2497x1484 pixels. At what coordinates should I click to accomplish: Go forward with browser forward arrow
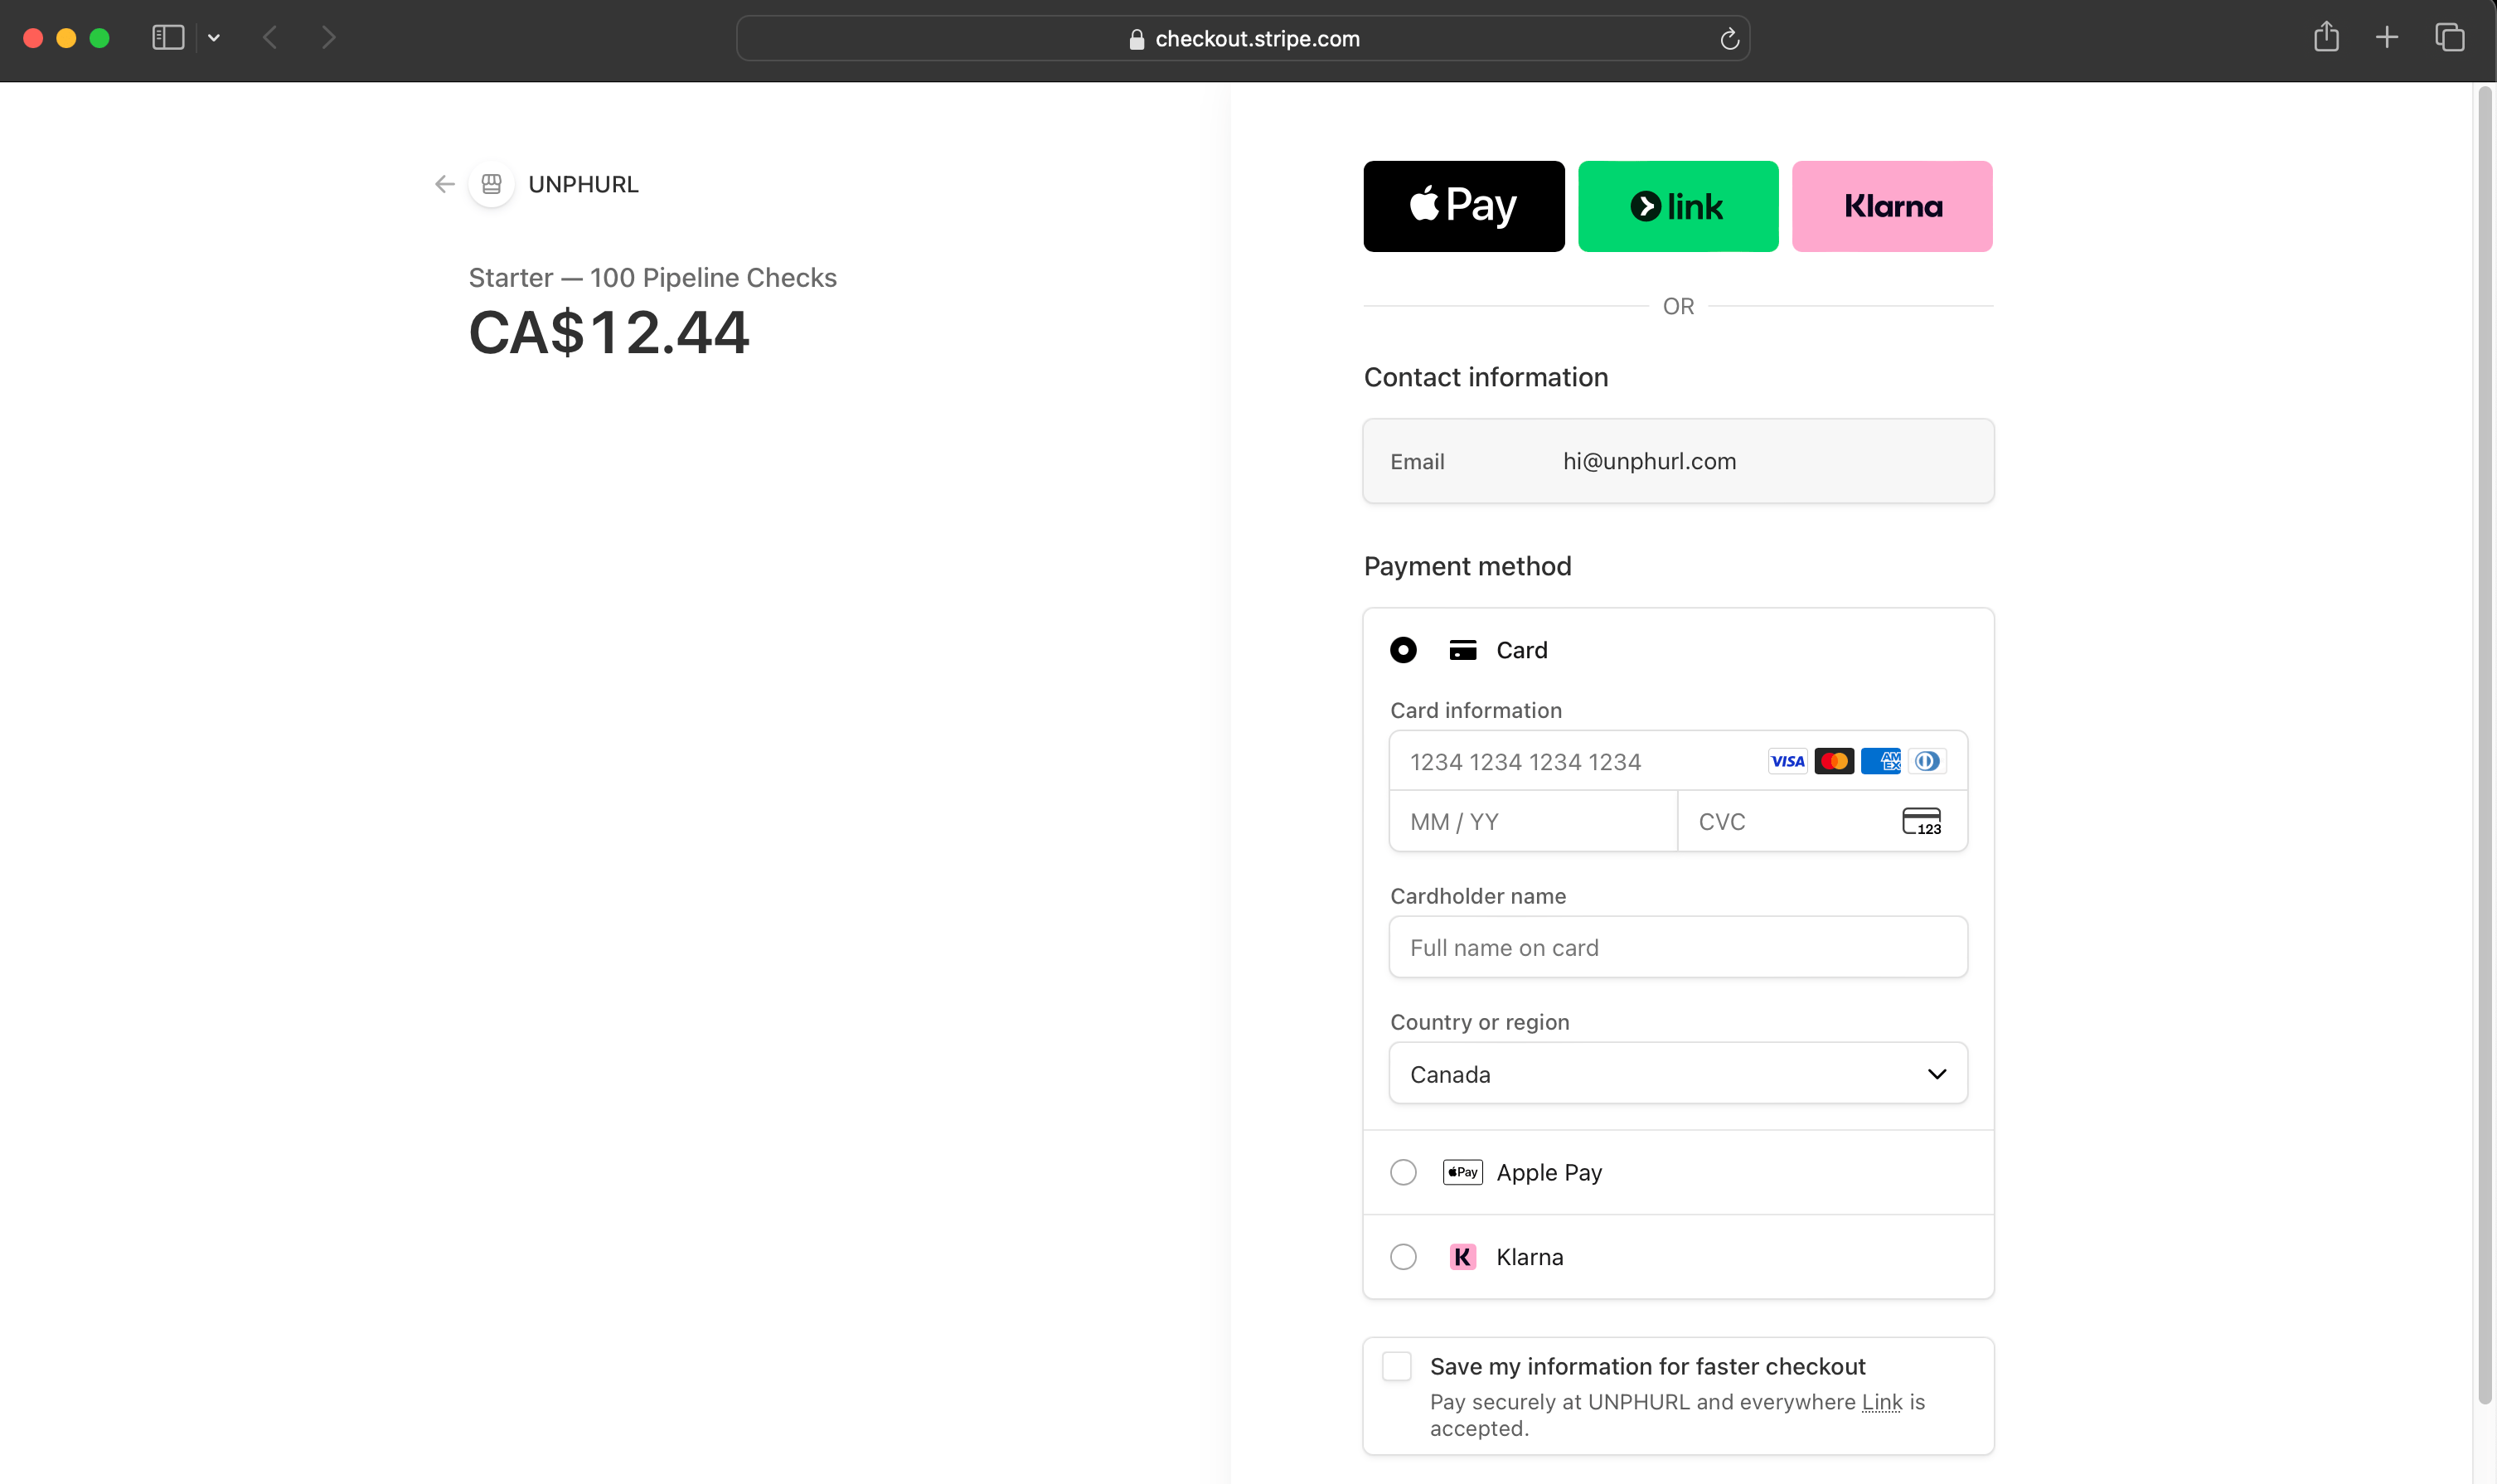tap(328, 38)
